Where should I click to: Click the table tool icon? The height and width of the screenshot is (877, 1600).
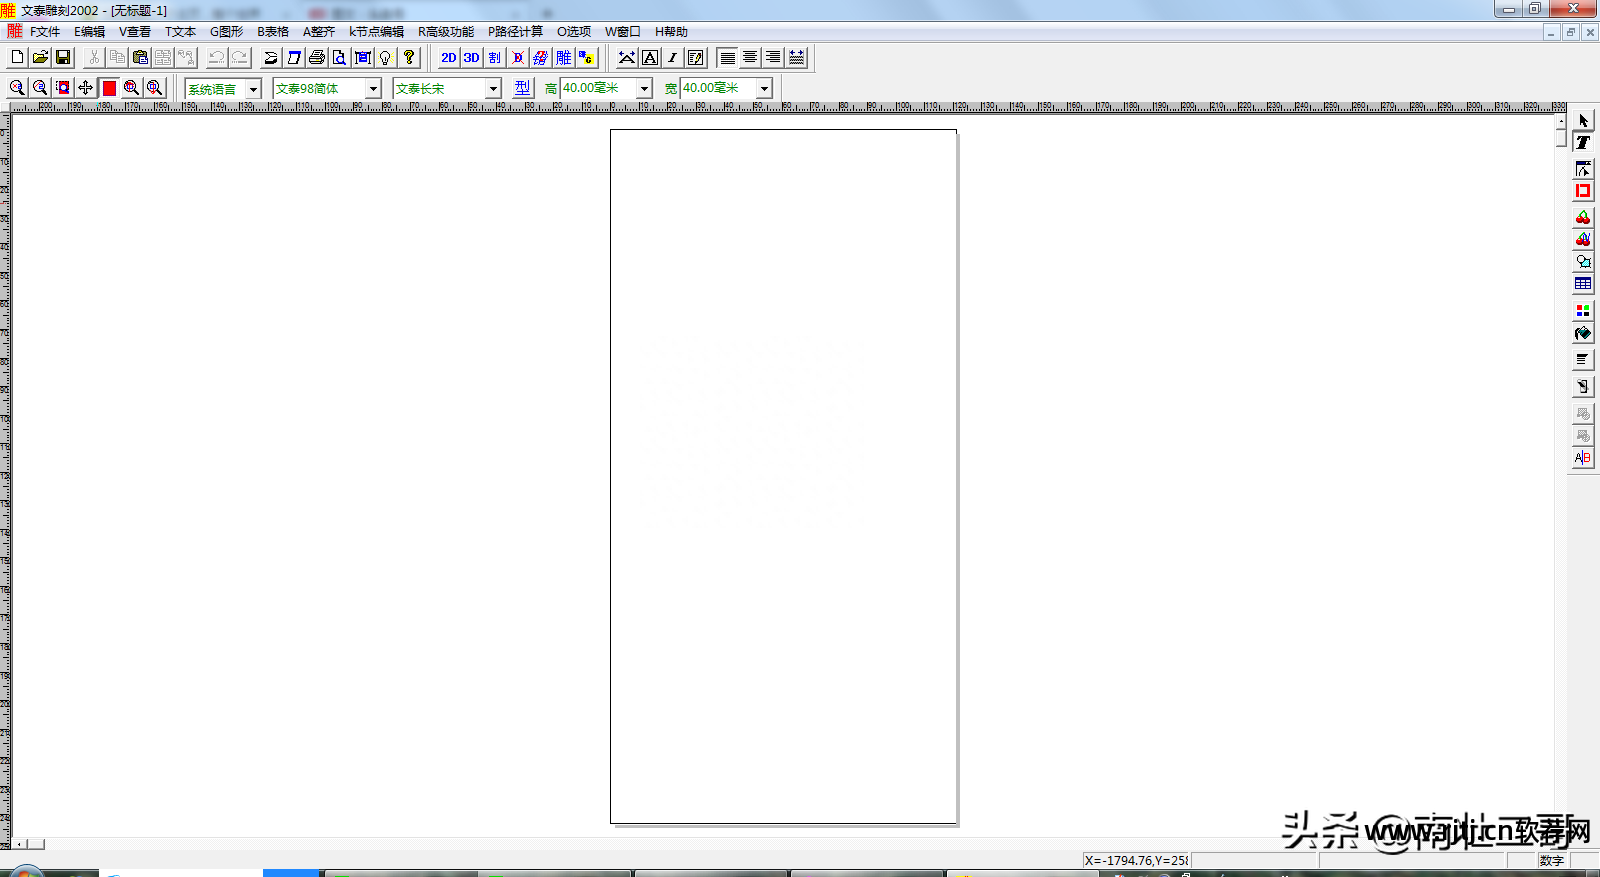(1582, 284)
